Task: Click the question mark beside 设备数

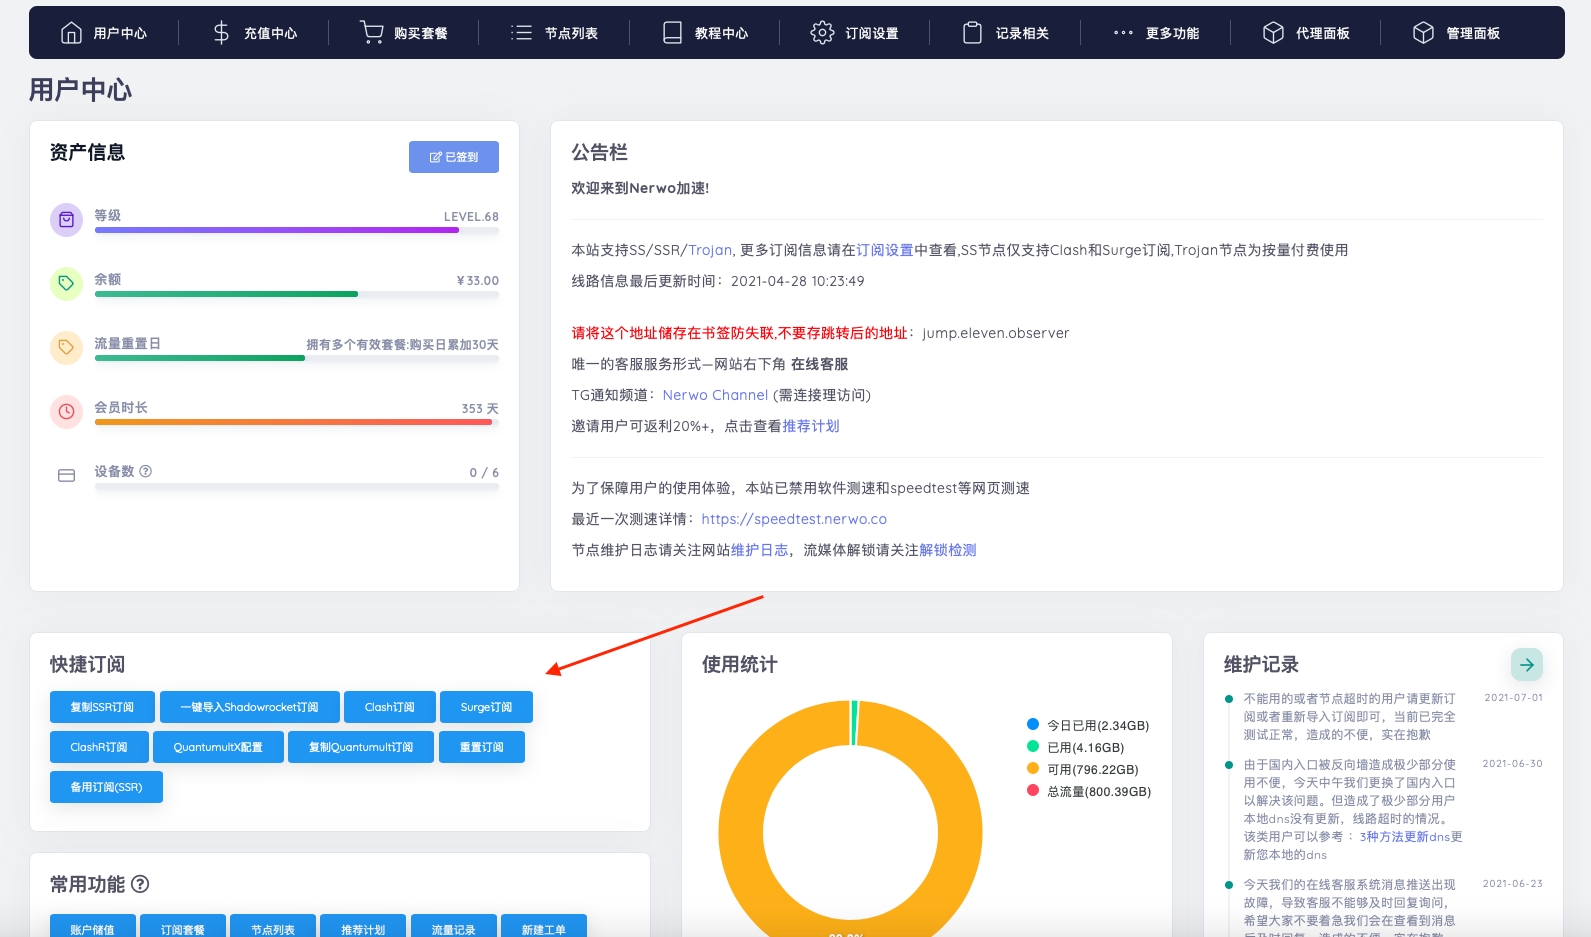Action: 146,471
